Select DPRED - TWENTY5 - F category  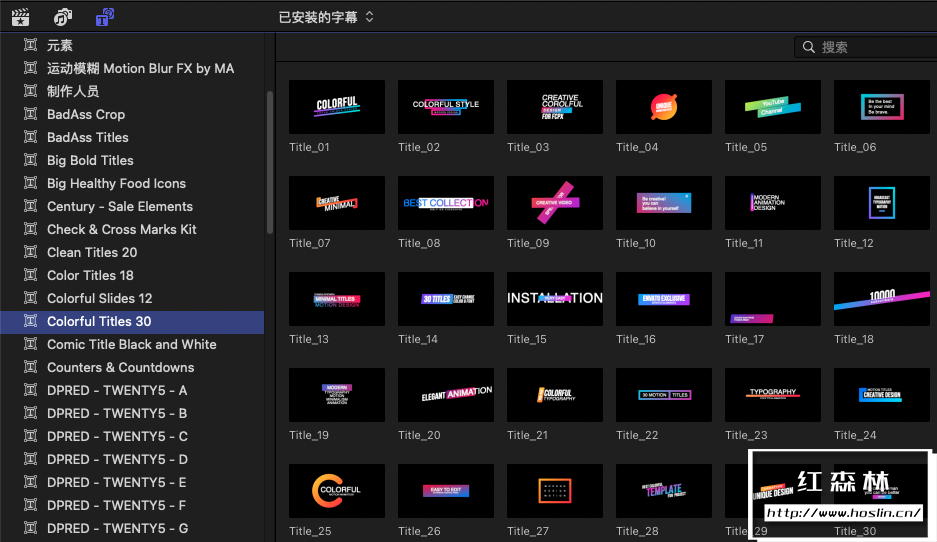(132, 506)
